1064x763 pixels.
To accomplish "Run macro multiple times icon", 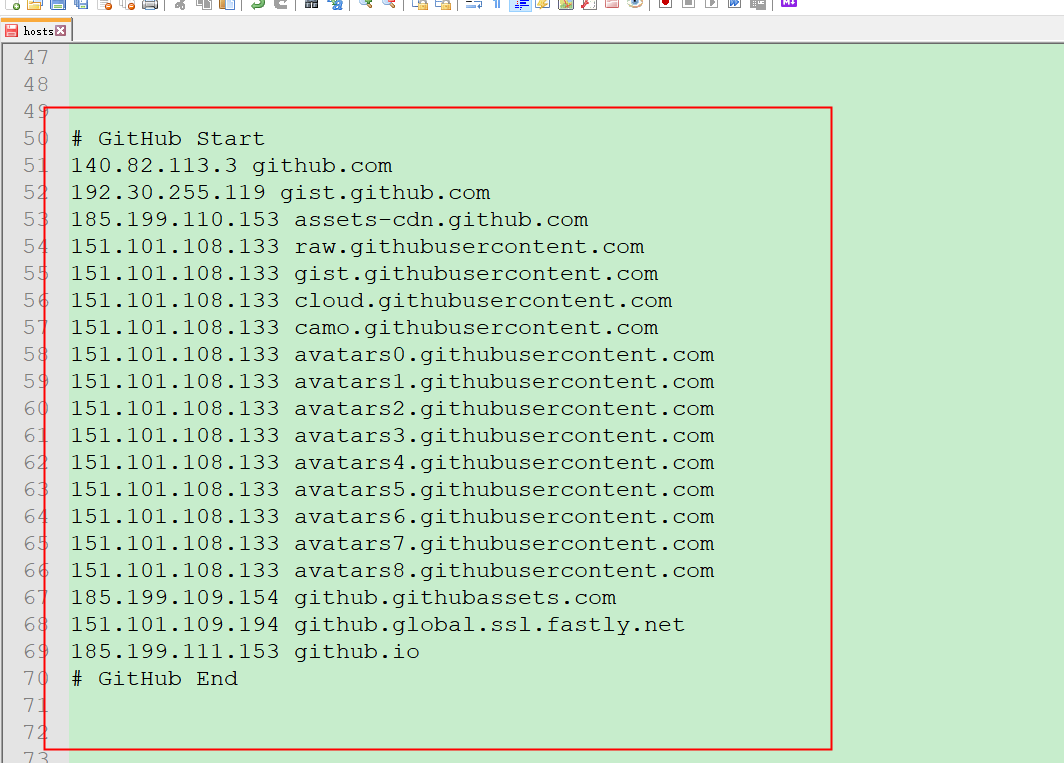I will (x=735, y=3).
